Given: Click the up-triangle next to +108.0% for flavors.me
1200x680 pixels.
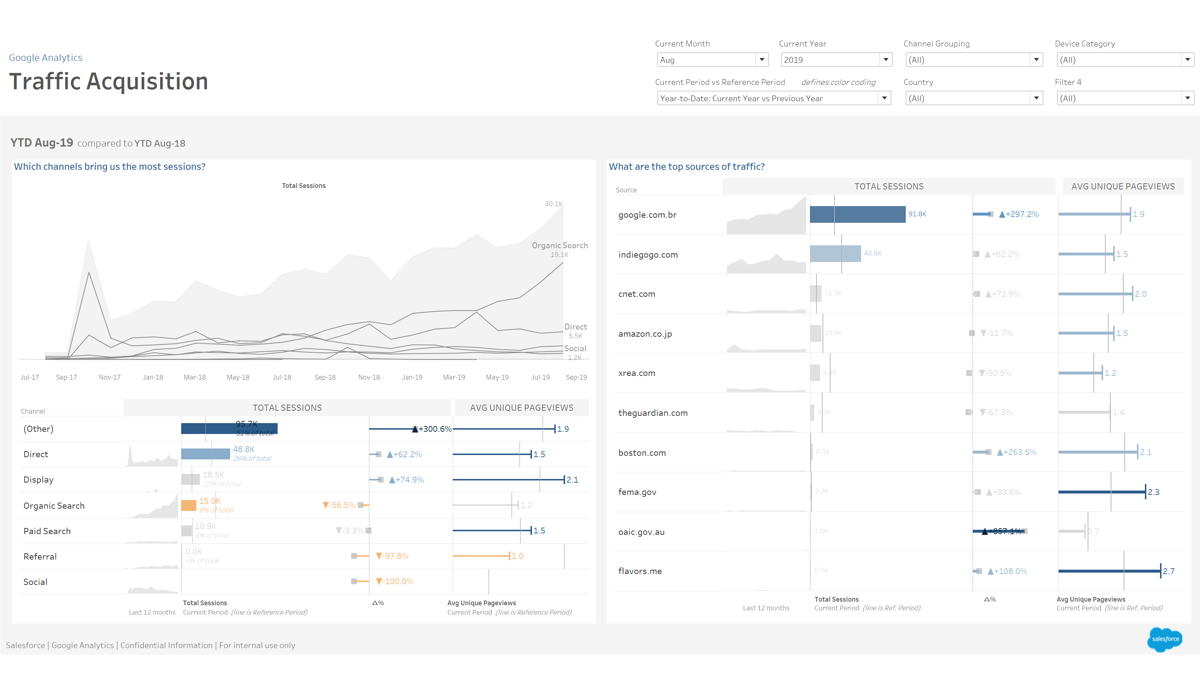Looking at the screenshot, I should (990, 572).
